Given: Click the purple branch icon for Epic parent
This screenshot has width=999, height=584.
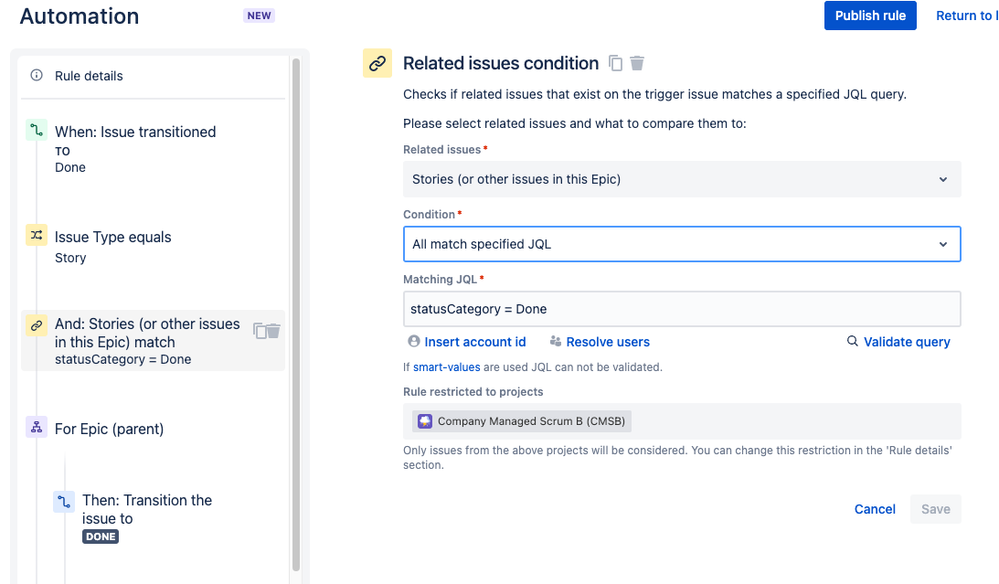Looking at the screenshot, I should 37,428.
